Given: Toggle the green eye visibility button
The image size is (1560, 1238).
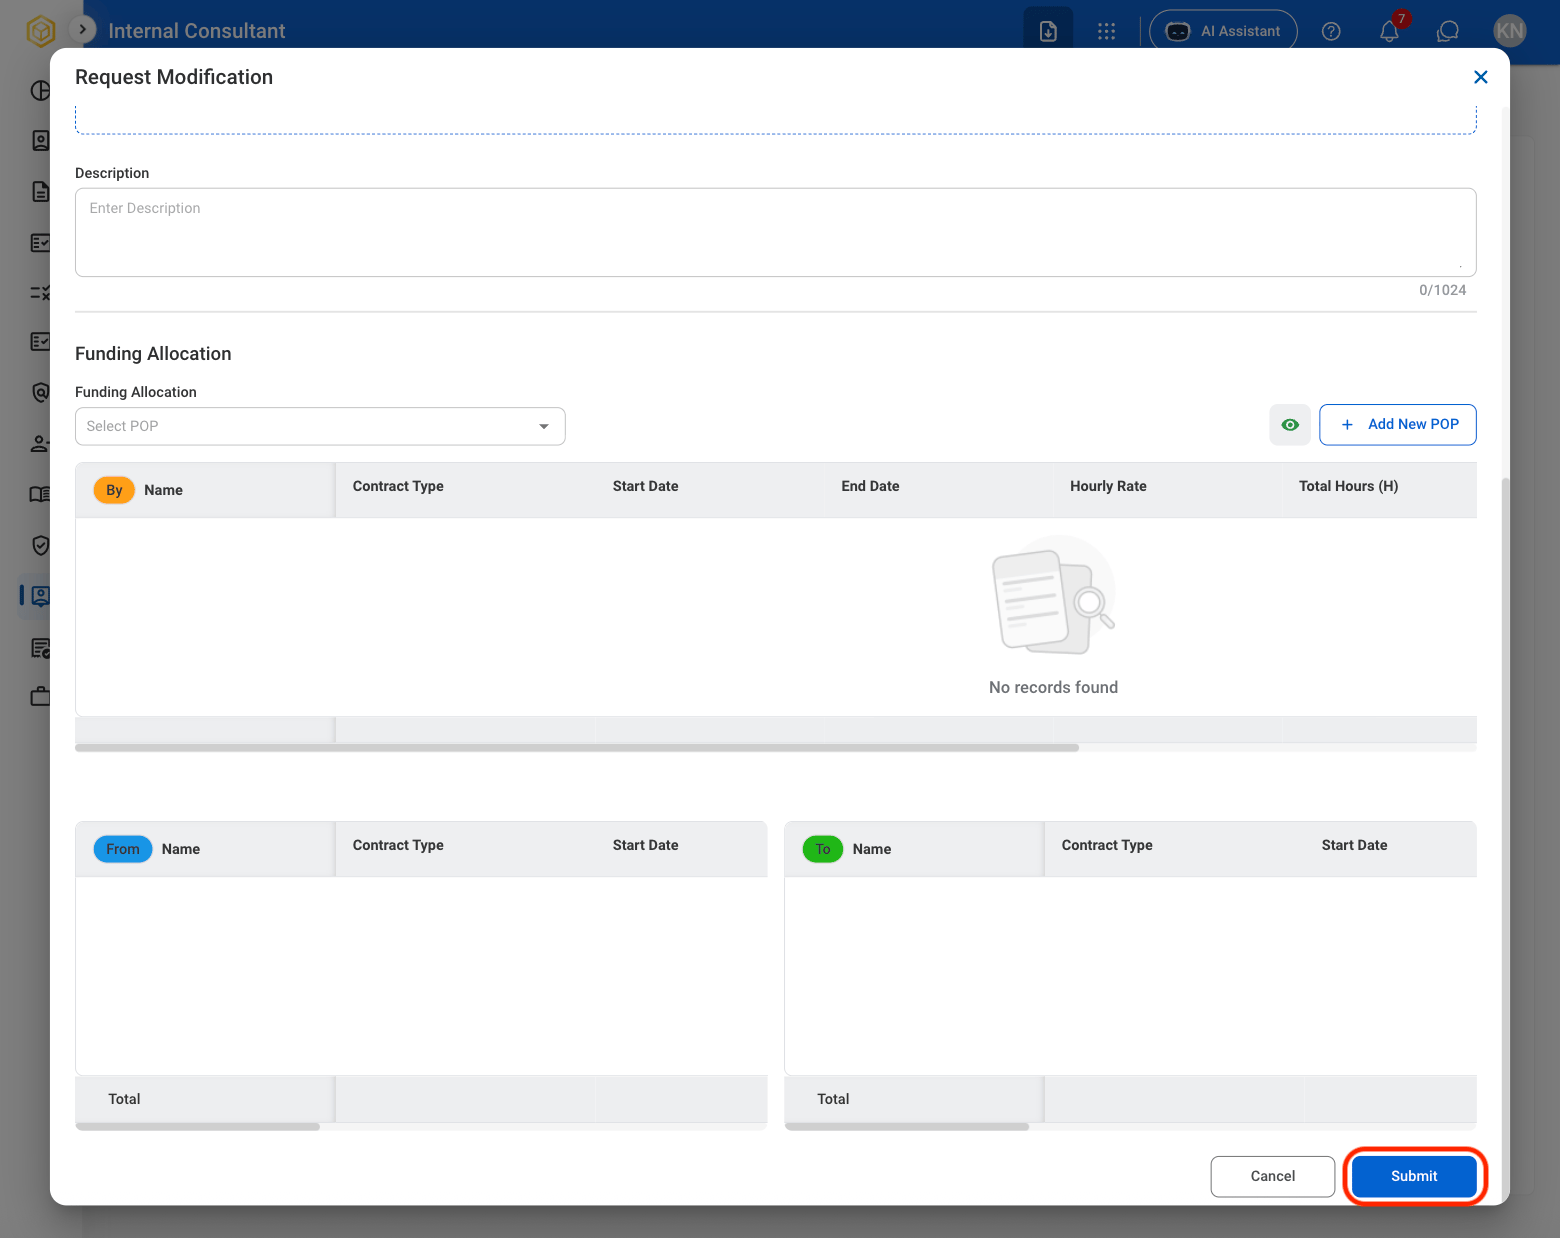Looking at the screenshot, I should 1290,424.
